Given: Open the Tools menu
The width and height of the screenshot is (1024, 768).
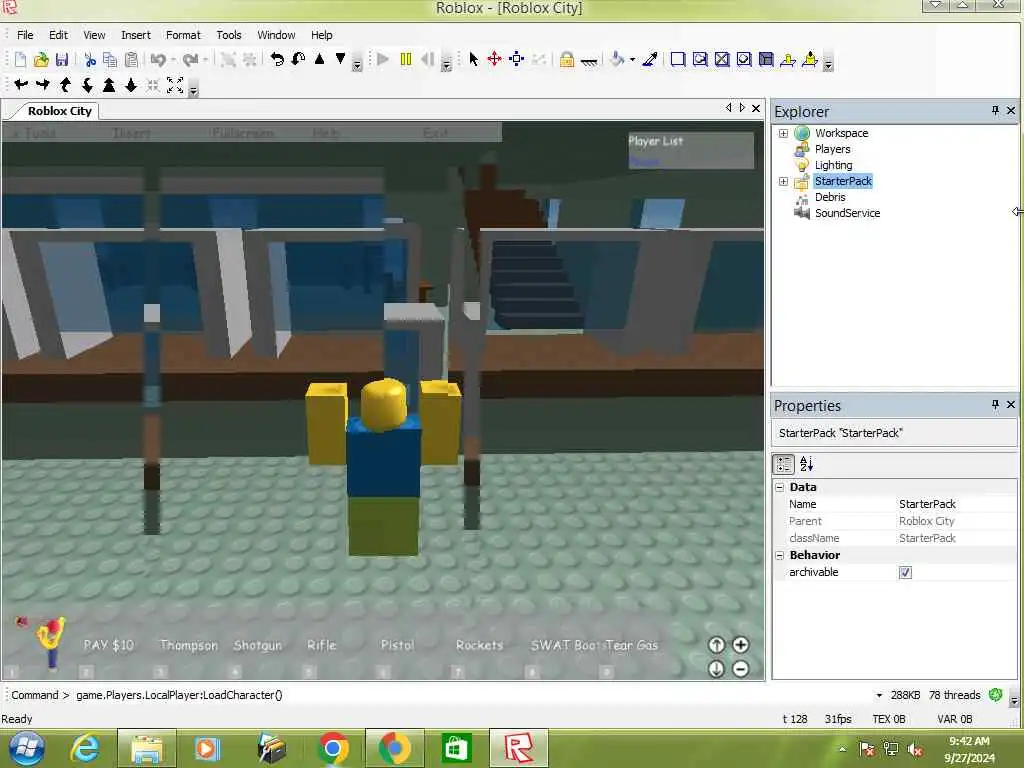Looking at the screenshot, I should click(229, 35).
